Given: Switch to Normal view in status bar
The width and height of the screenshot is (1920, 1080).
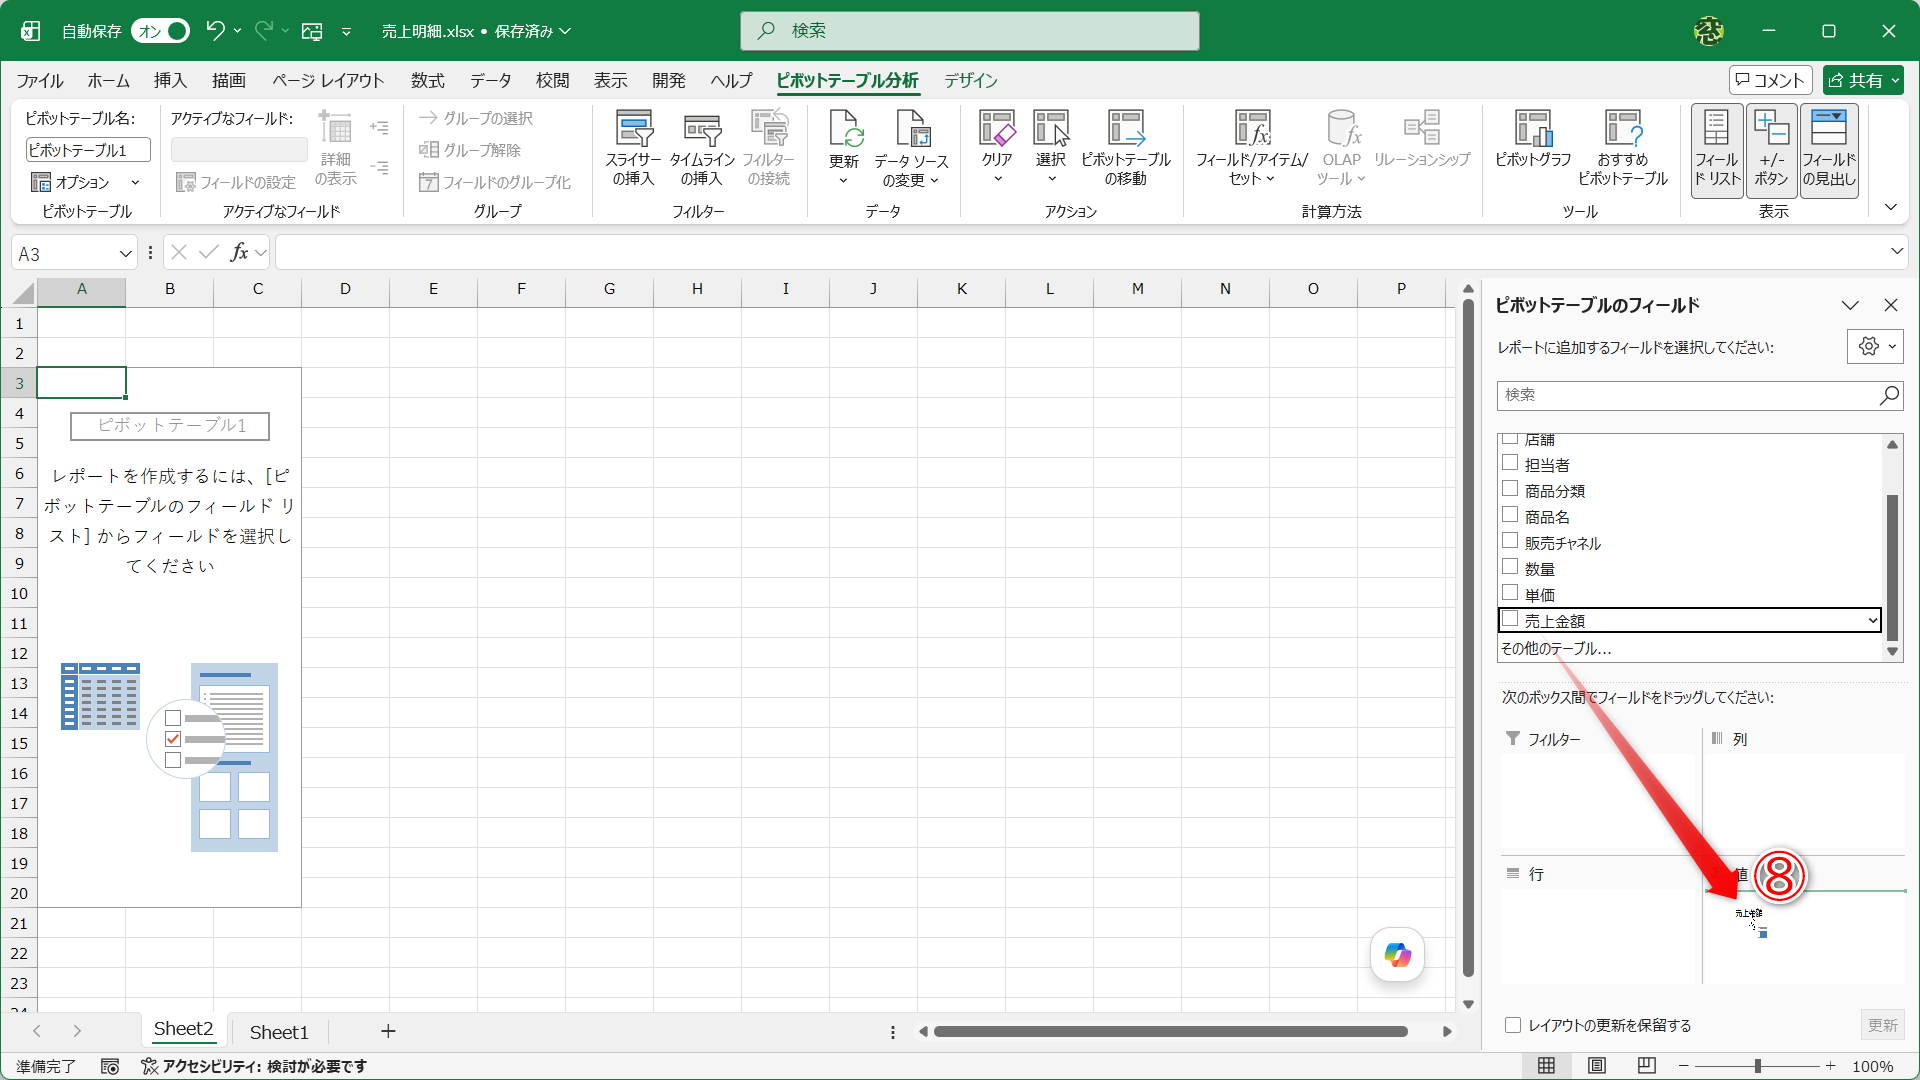Looking at the screenshot, I should (x=1546, y=1066).
